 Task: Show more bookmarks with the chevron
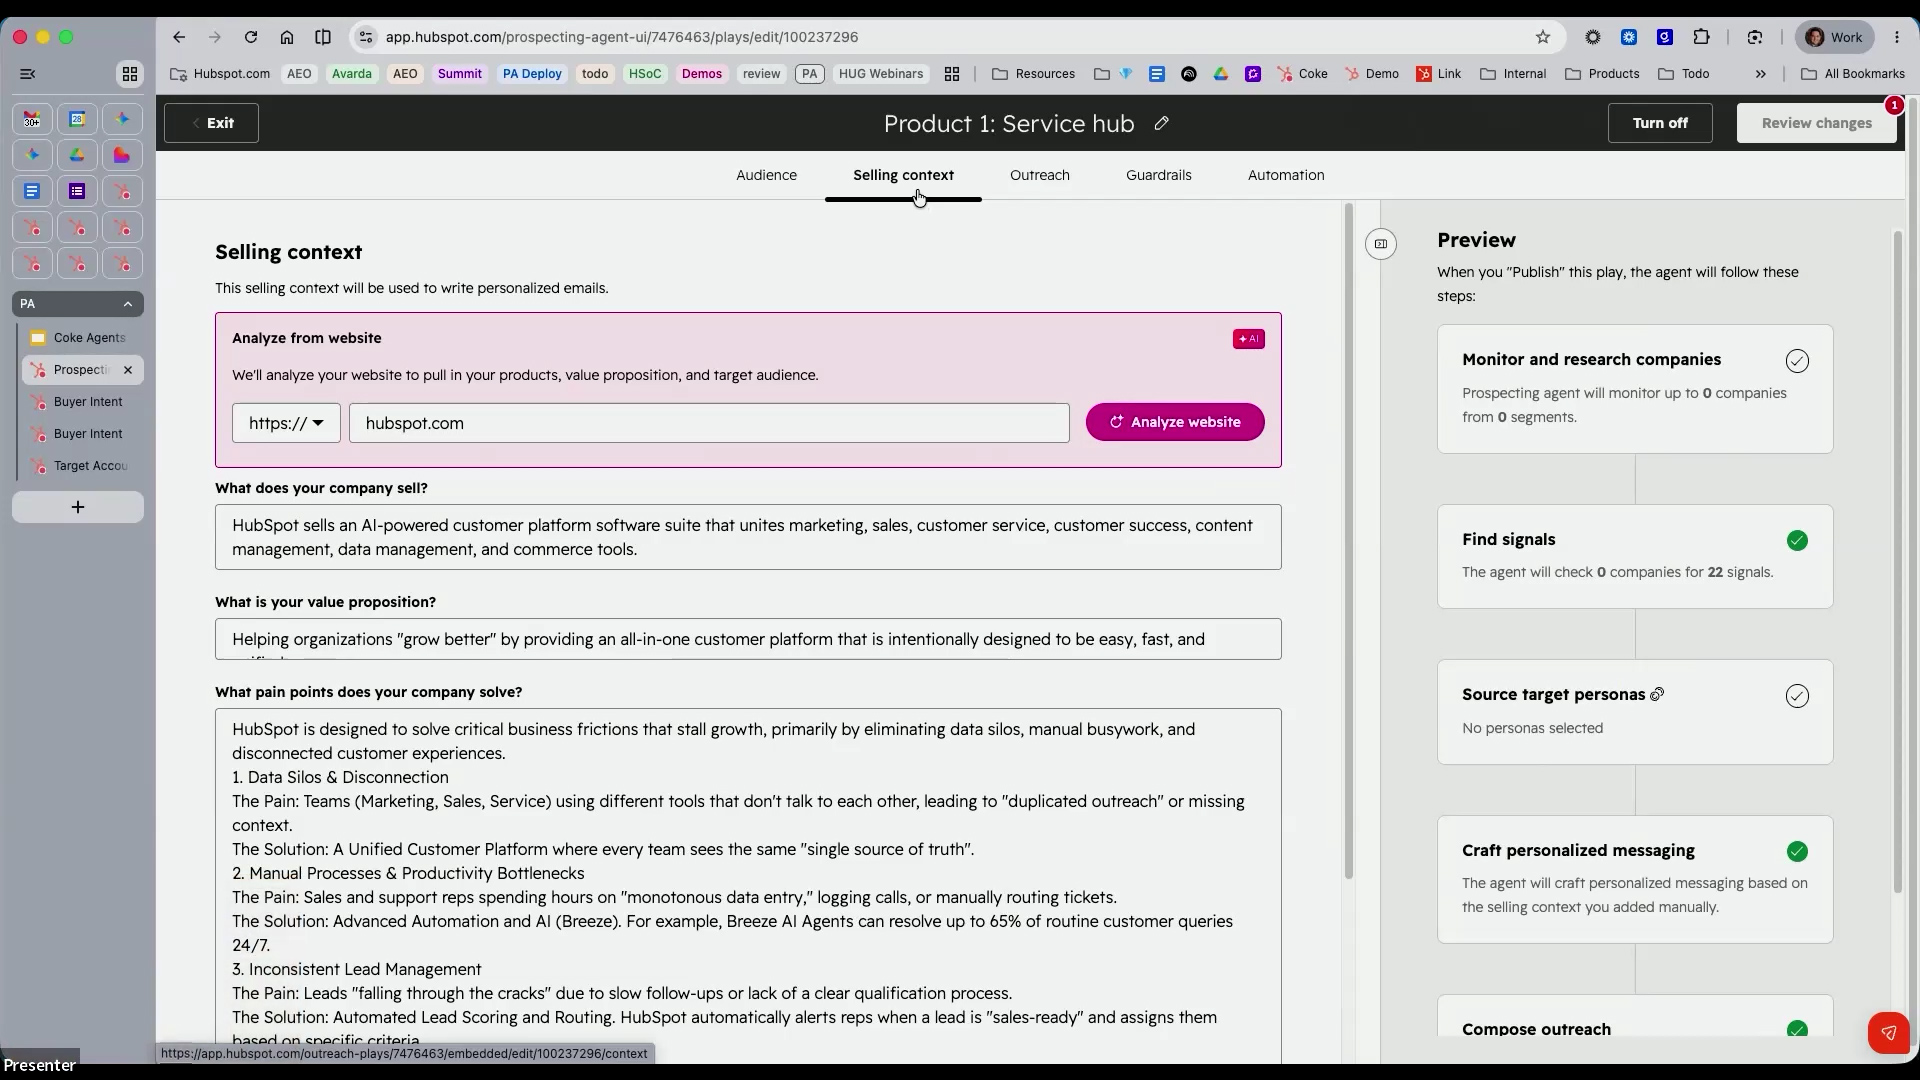[1761, 74]
